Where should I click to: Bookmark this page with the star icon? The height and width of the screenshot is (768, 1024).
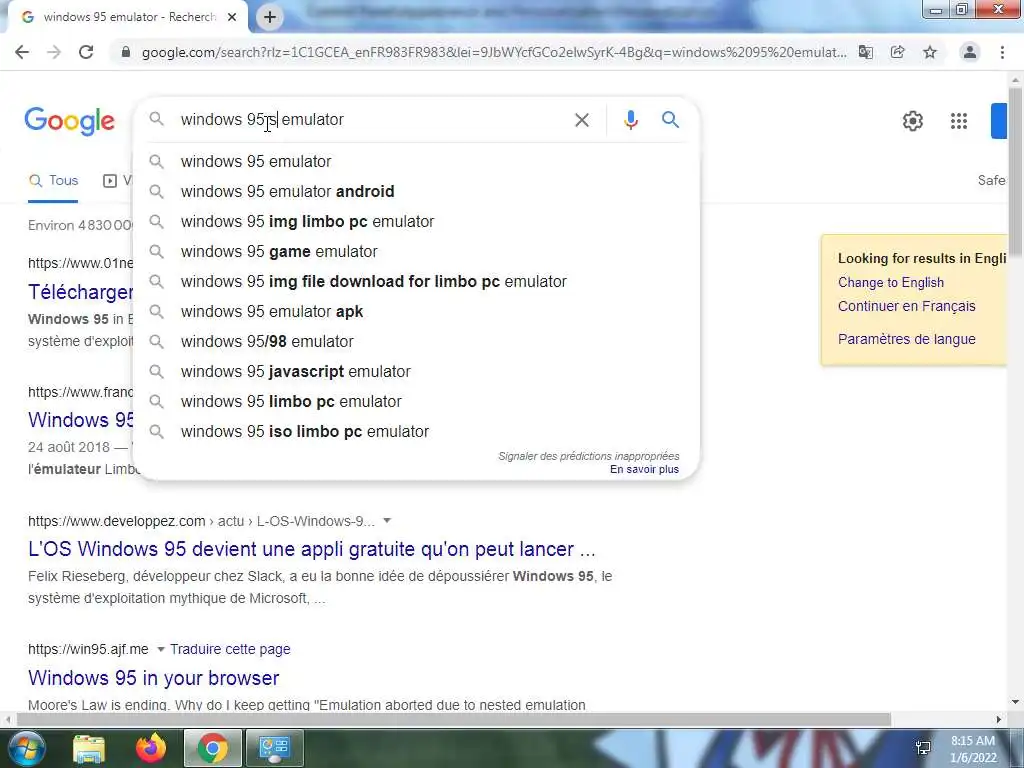click(x=930, y=52)
